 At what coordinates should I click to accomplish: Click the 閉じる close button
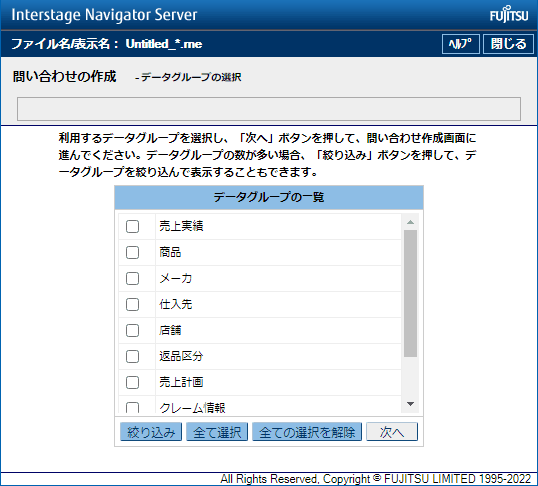(508, 44)
